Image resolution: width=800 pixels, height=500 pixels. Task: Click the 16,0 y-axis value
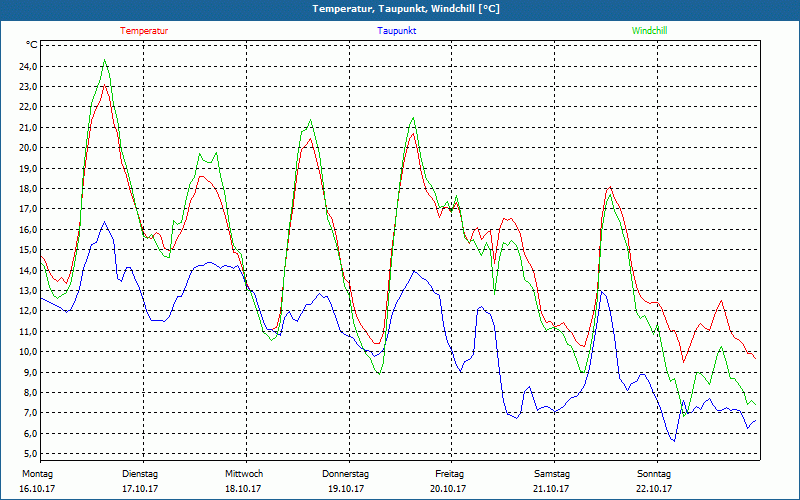(29, 230)
